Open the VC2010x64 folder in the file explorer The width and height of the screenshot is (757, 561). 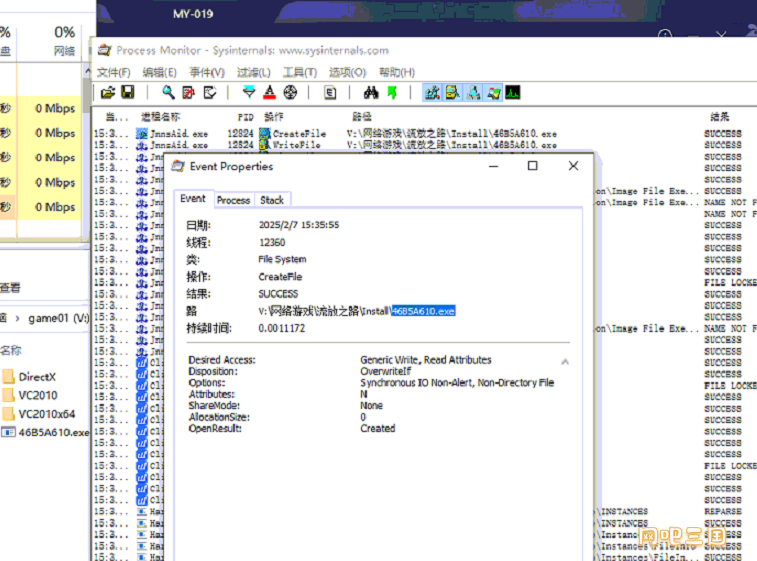pos(39,414)
